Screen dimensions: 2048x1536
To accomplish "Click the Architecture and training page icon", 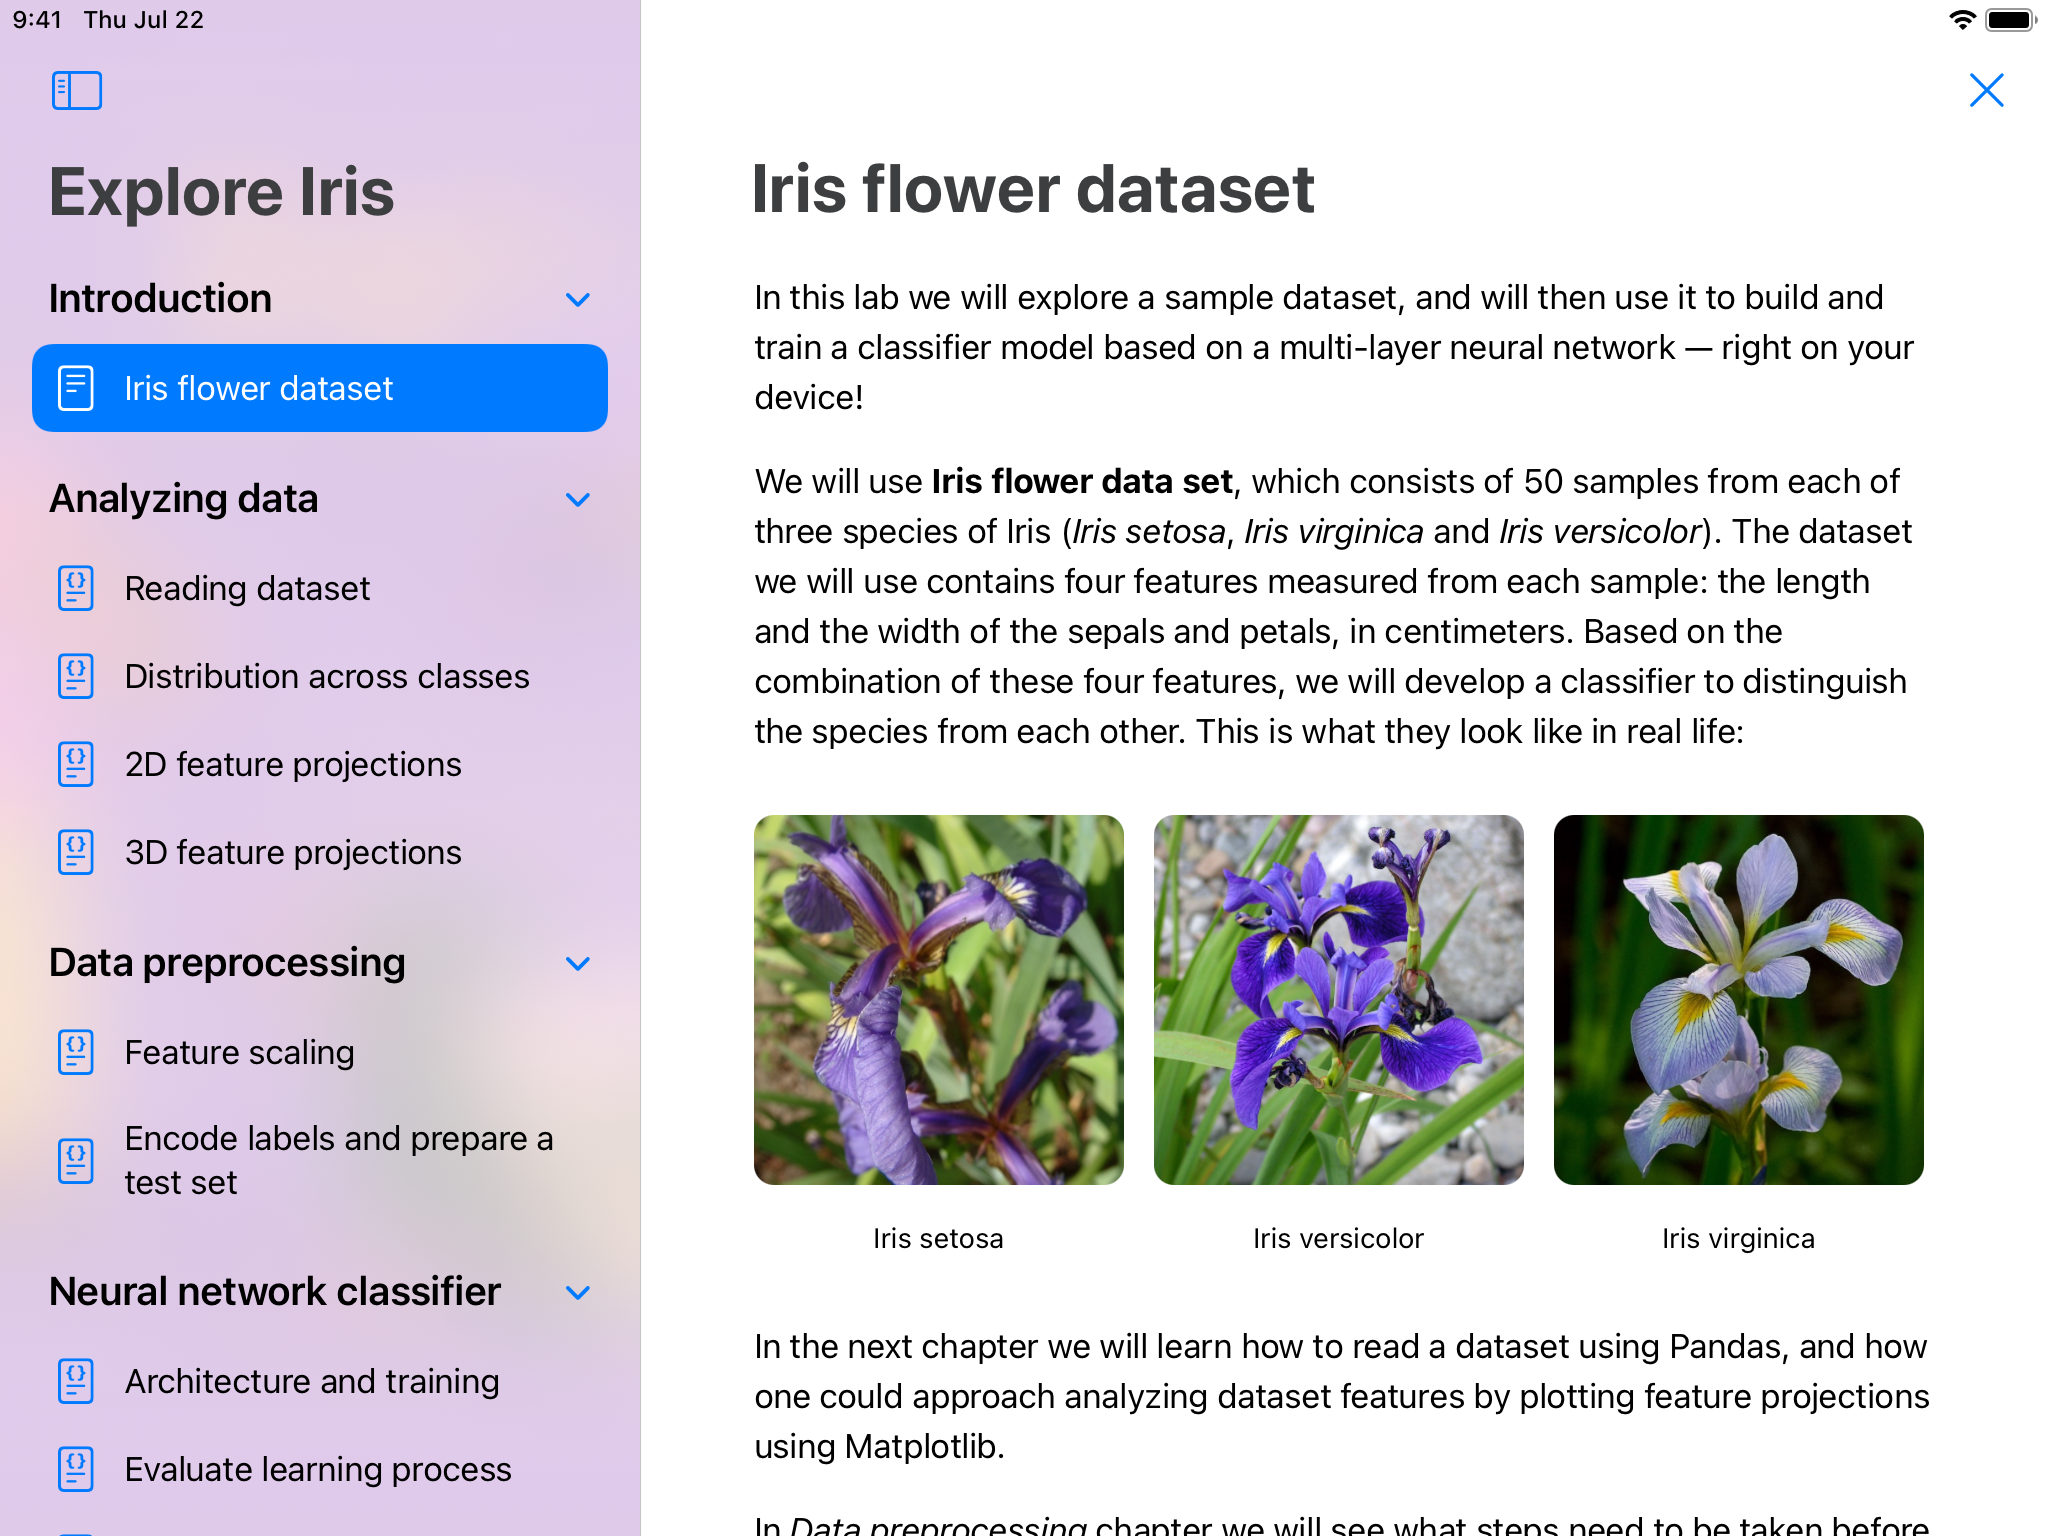I will coord(76,1381).
